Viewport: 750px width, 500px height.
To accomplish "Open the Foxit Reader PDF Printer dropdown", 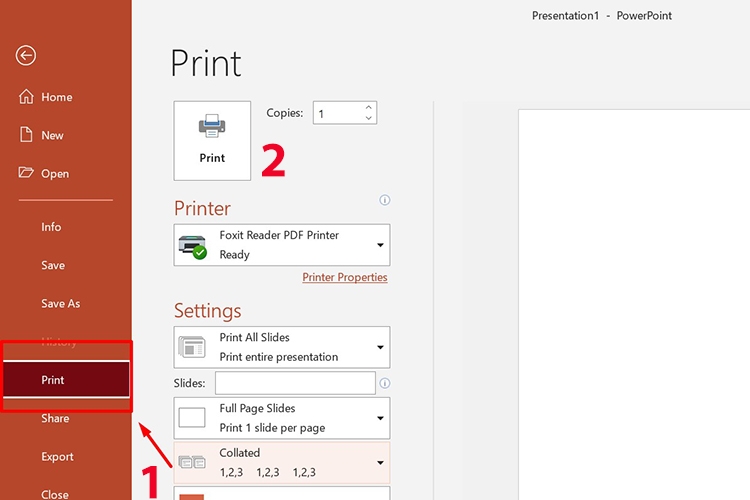I will tap(282, 245).
